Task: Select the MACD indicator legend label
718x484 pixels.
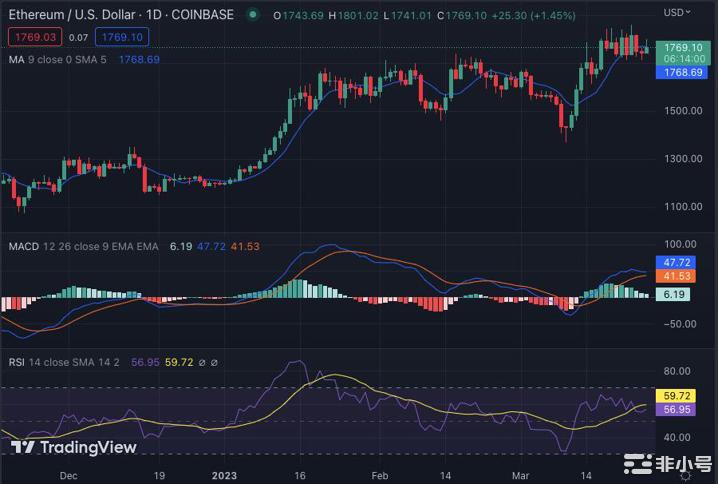Action: coord(24,245)
